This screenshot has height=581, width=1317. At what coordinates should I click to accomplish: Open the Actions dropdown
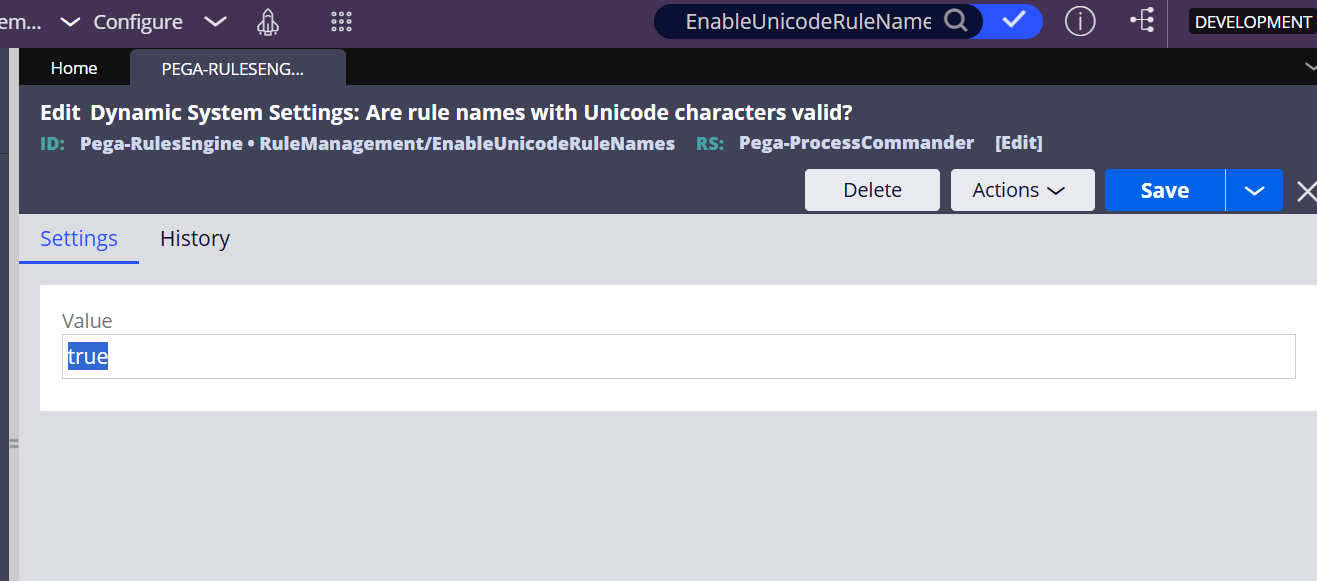pyautogui.click(x=1022, y=190)
